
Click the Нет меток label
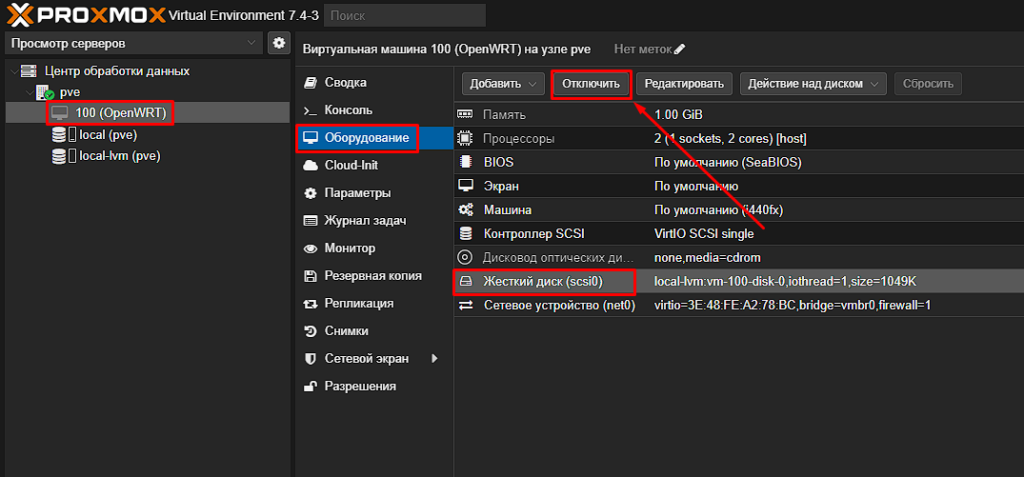point(643,49)
